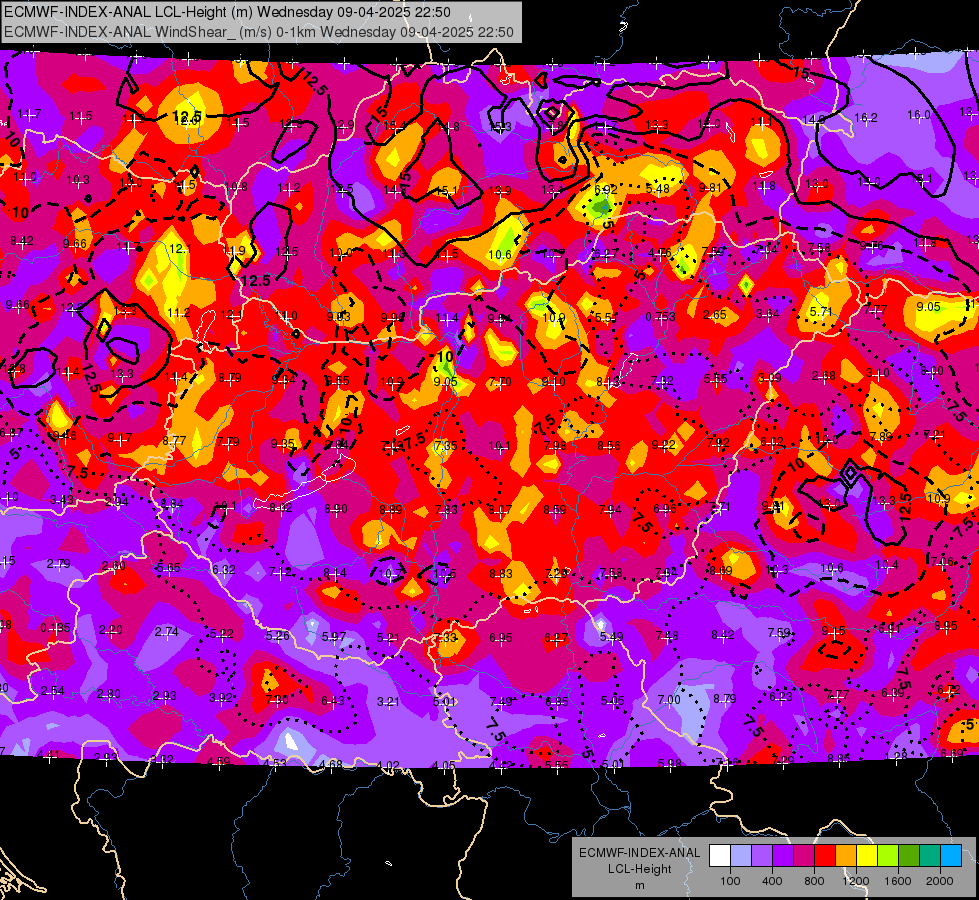Click the grid value 8.90
The width and height of the screenshot is (979, 900).
pos(335,509)
